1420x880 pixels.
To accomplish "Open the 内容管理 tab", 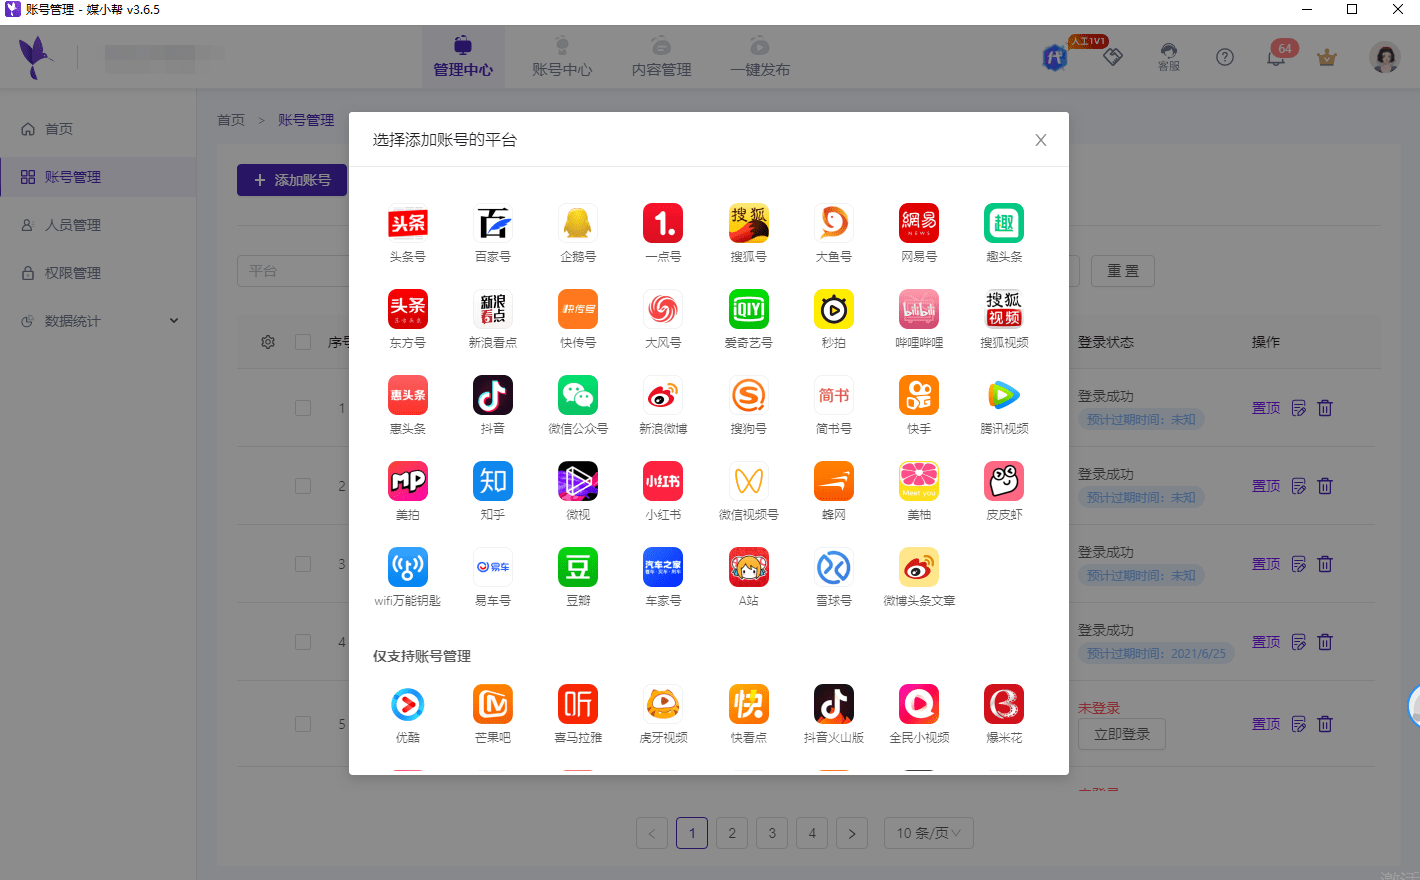I will click(661, 57).
